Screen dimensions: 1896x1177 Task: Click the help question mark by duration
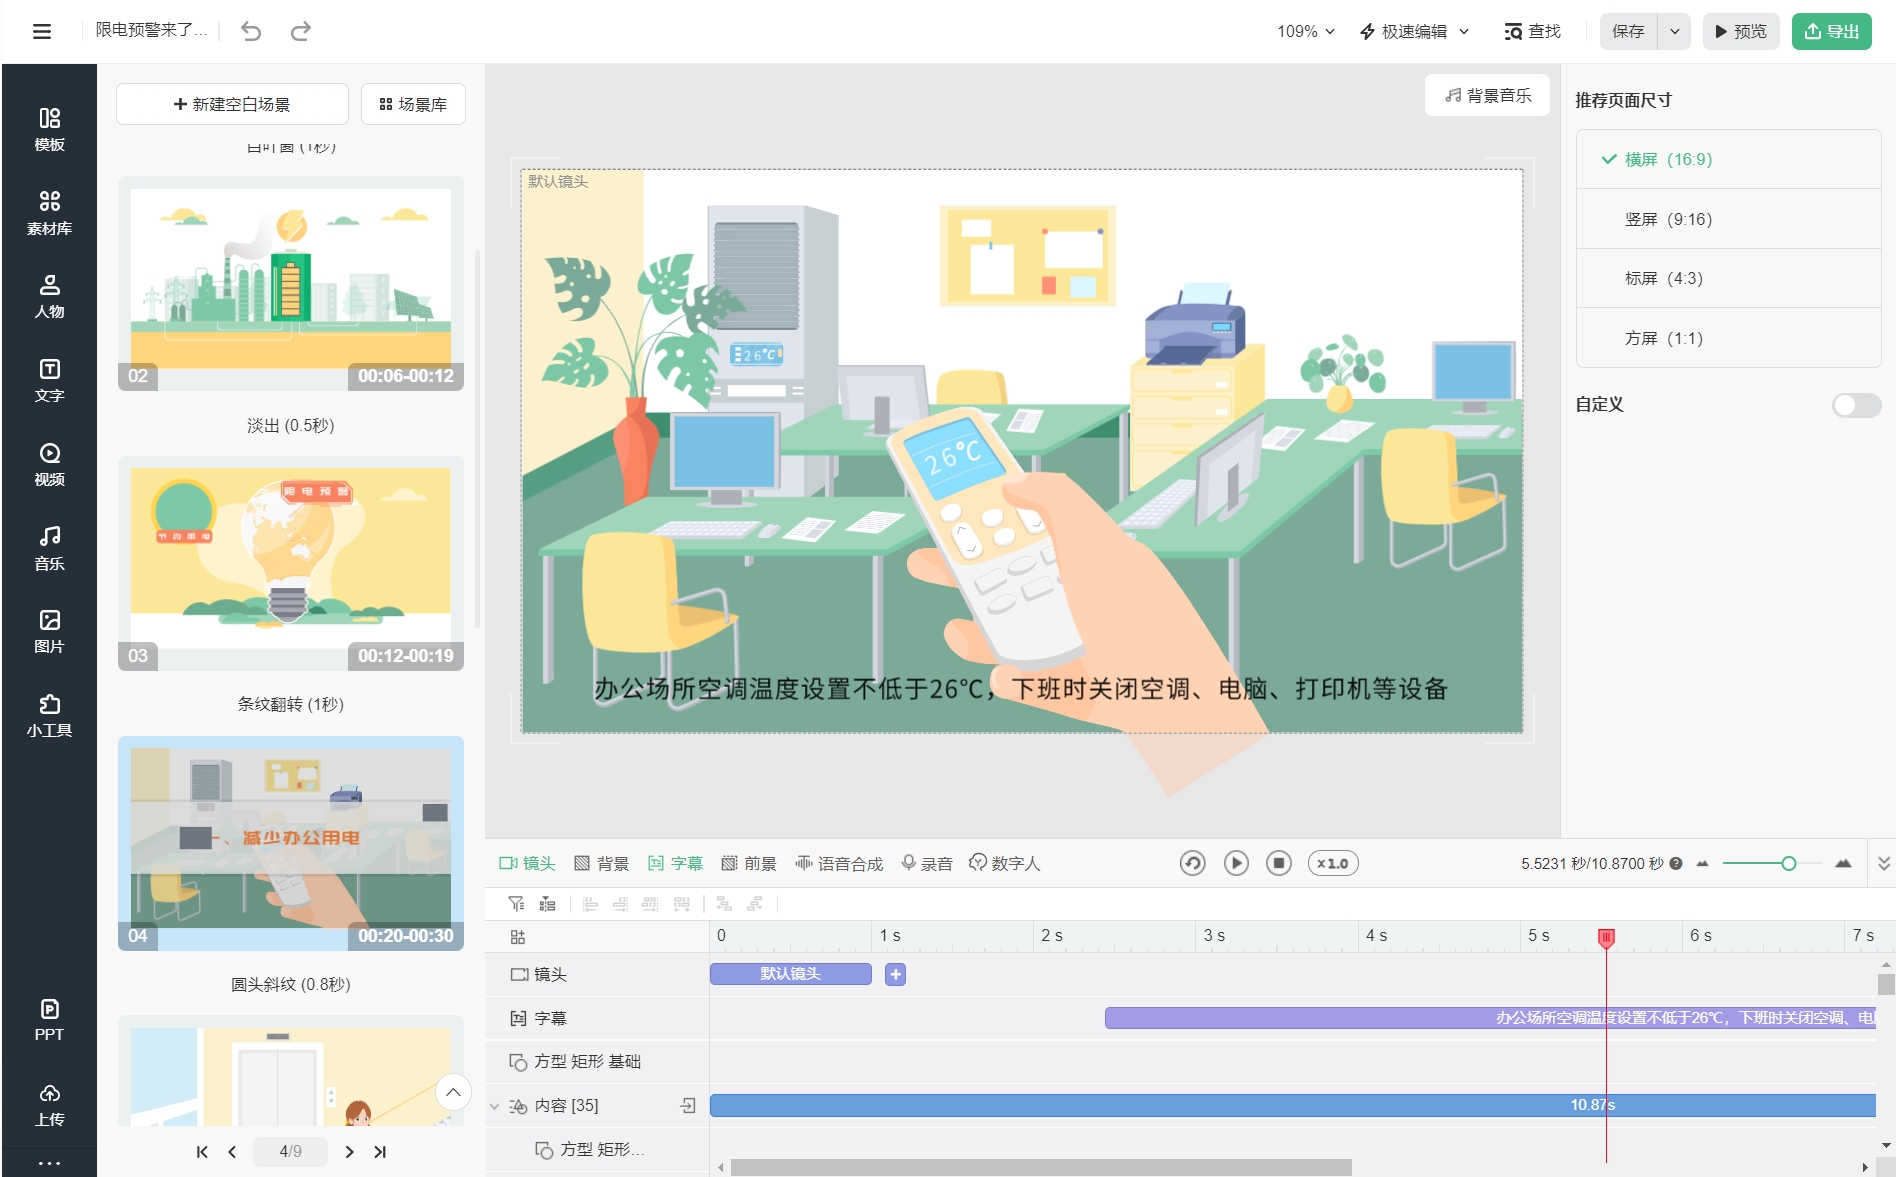point(1676,864)
